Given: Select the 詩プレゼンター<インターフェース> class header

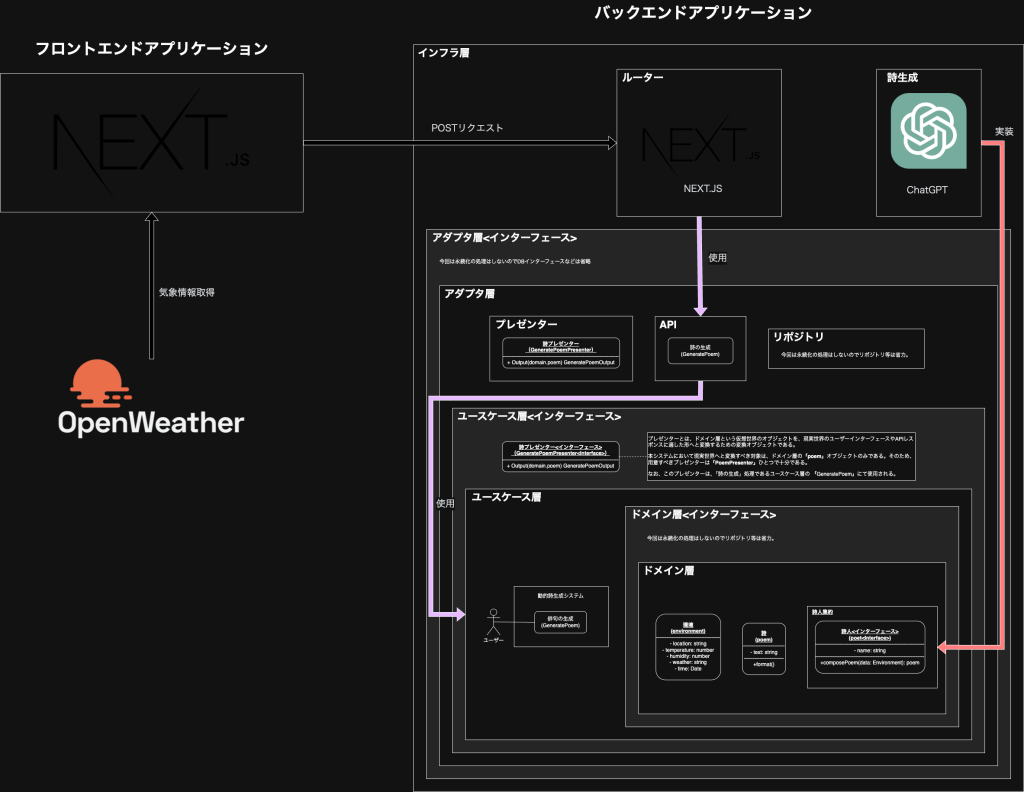Looking at the screenshot, I should (x=560, y=450).
